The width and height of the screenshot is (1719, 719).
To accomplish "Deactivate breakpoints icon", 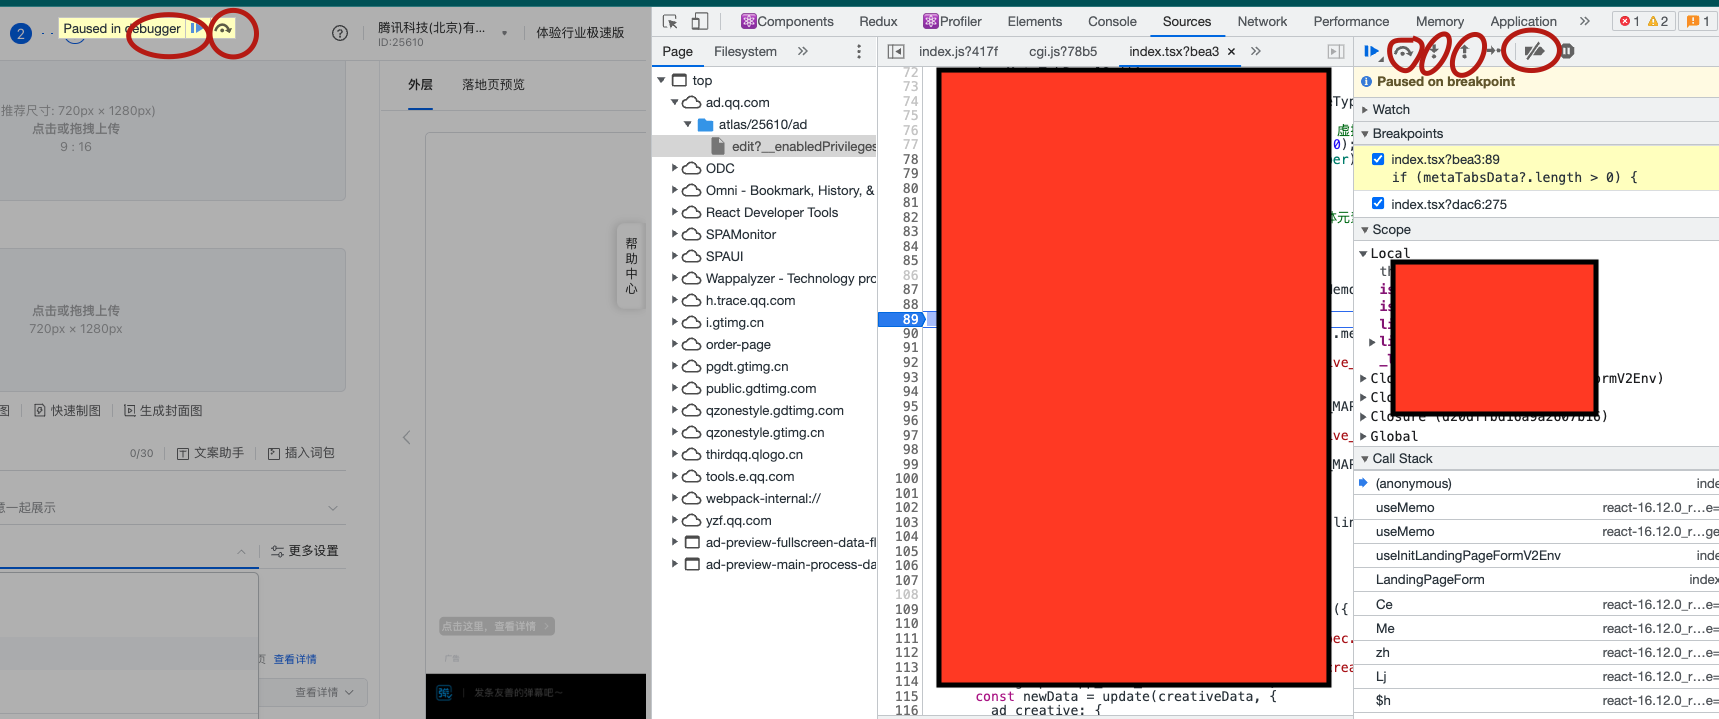I will coord(1534,51).
